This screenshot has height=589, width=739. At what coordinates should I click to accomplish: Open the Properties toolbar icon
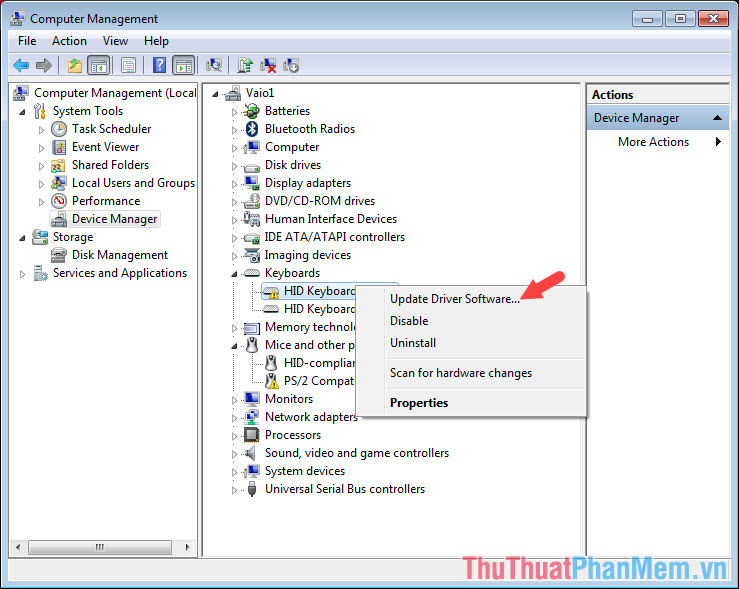[x=128, y=65]
